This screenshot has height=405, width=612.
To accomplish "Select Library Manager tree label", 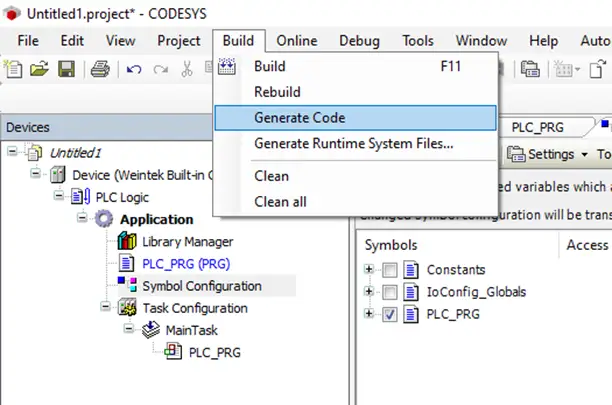I will pyautogui.click(x=188, y=242).
